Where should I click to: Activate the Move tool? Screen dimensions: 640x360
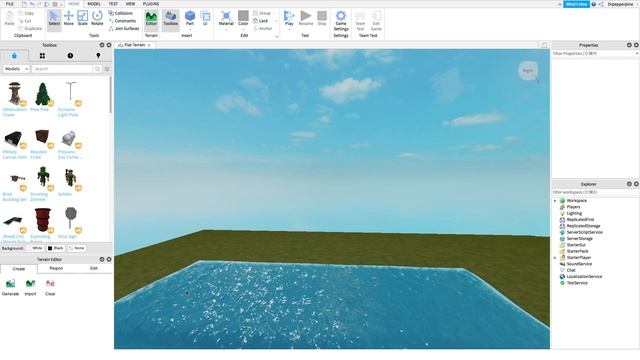pyautogui.click(x=69, y=18)
